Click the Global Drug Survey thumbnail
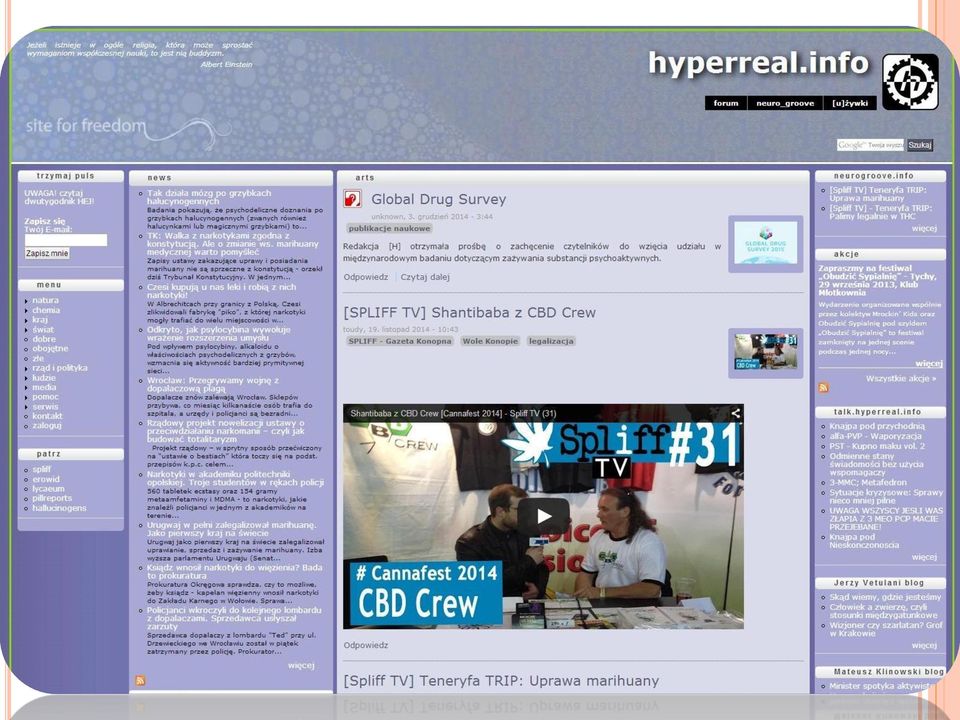Viewport: 960px width, 720px height. (765, 243)
